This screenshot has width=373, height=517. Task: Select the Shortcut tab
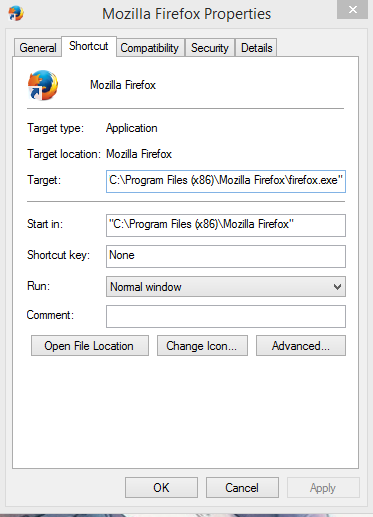click(89, 46)
